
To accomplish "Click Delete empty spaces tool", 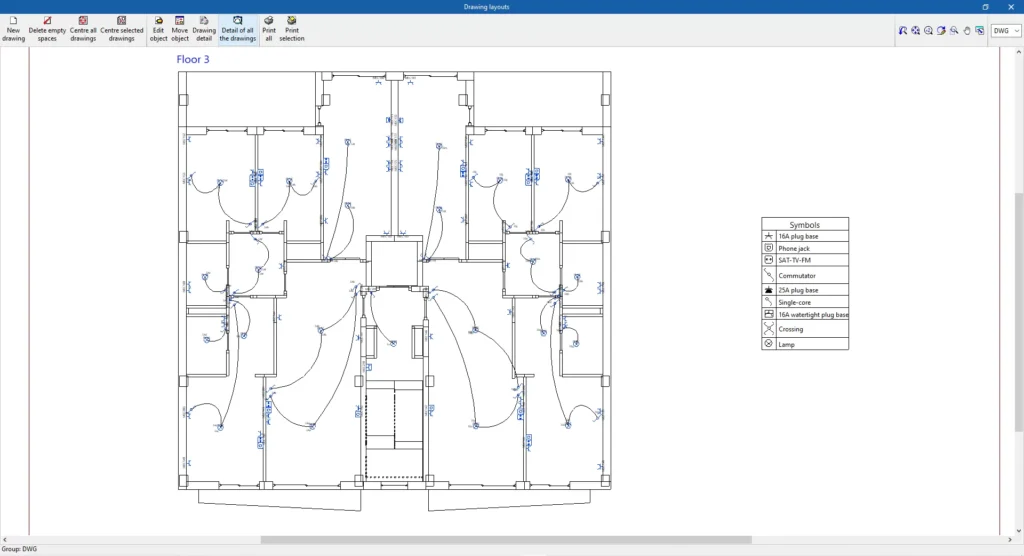I will (47, 29).
